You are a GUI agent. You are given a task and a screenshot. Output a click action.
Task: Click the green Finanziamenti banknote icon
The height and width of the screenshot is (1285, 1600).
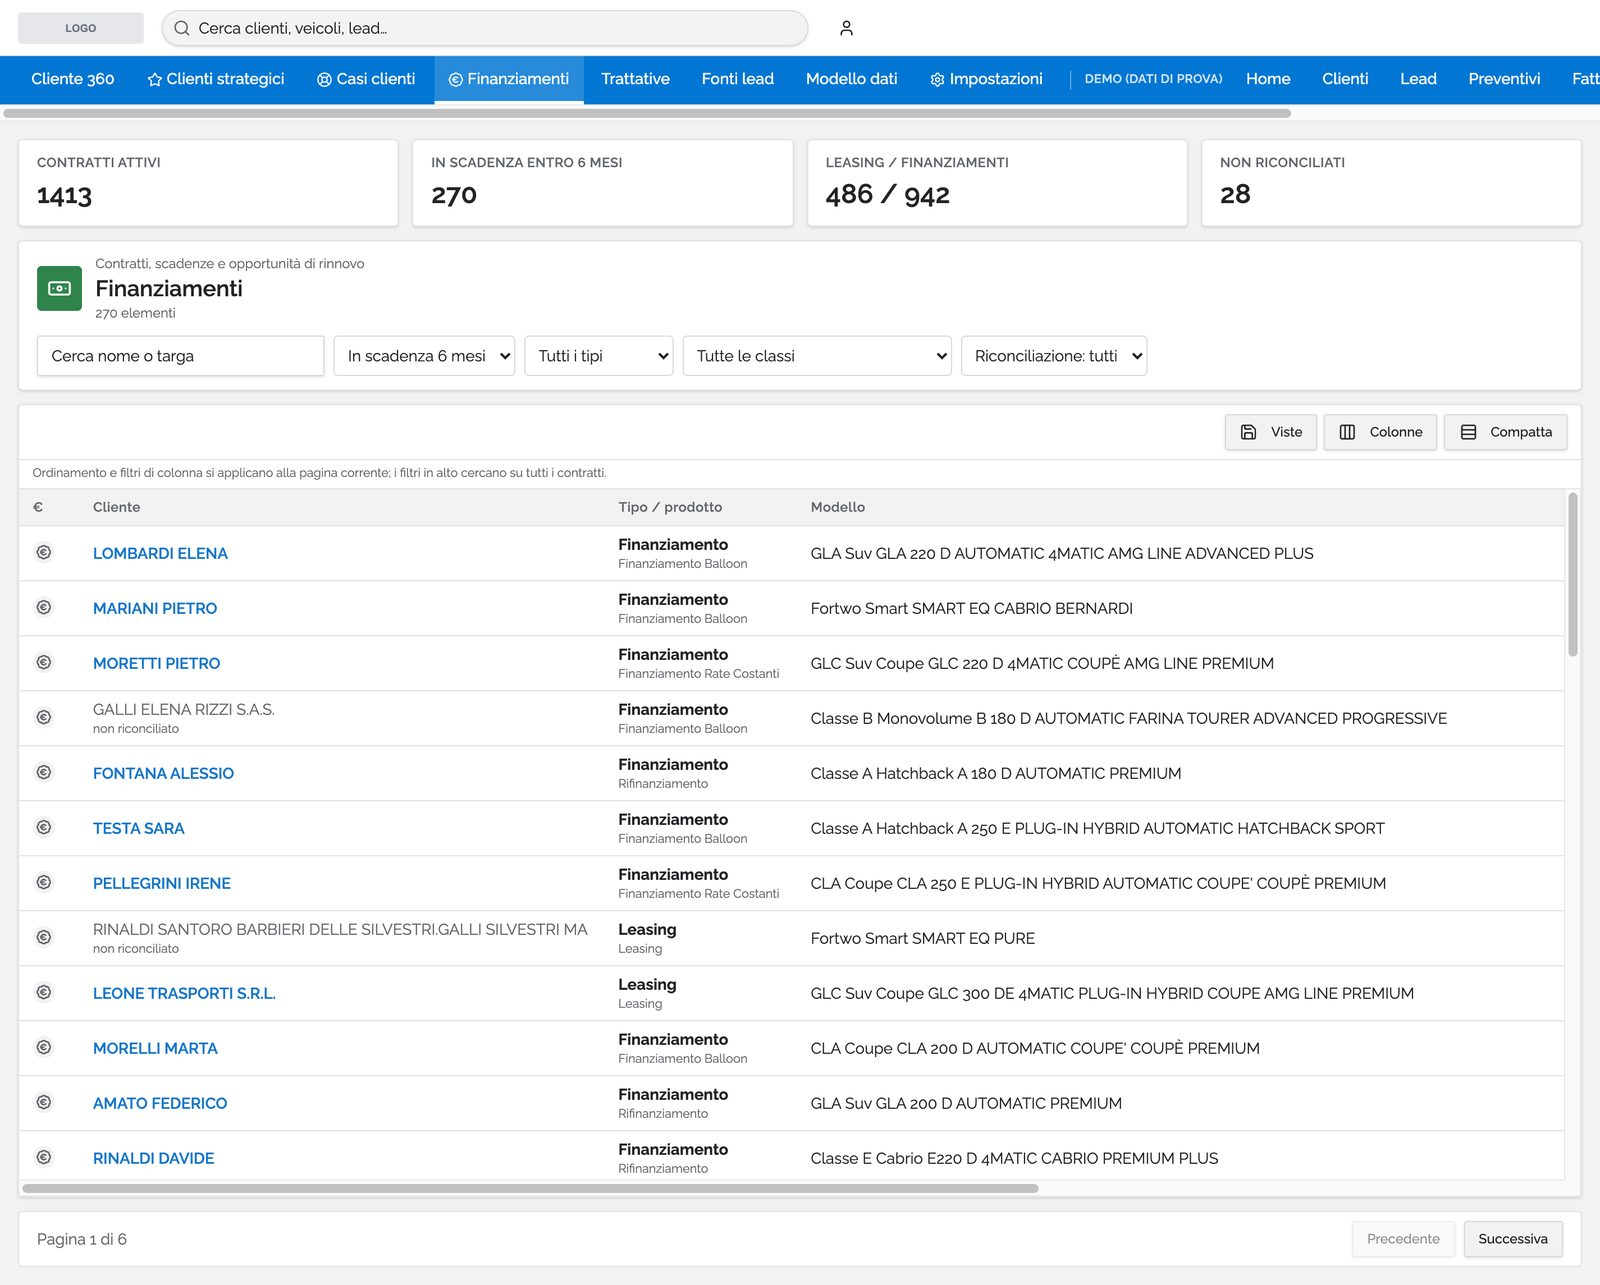point(59,288)
